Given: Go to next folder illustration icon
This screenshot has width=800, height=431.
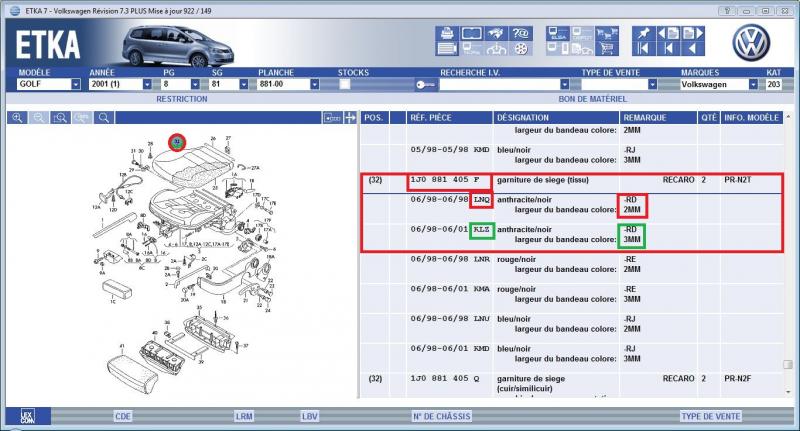Looking at the screenshot, I should pyautogui.click(x=693, y=33).
